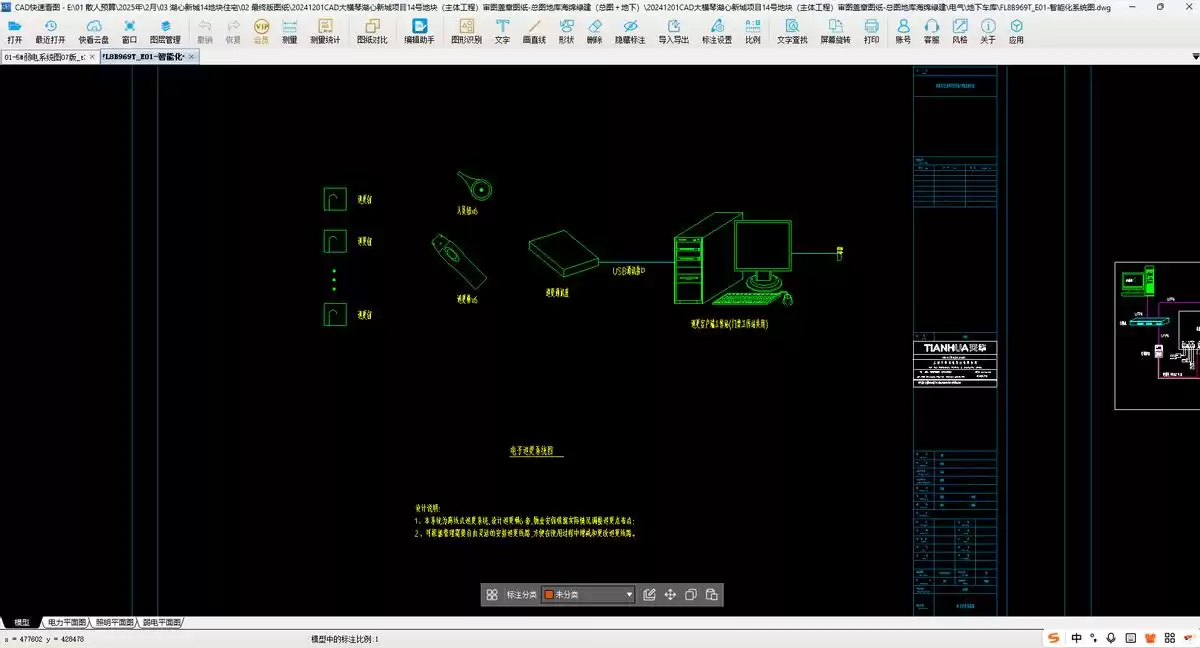Launch the 编辑助手 edit assistant
Image resolution: width=1200 pixels, height=648 pixels.
point(419,31)
